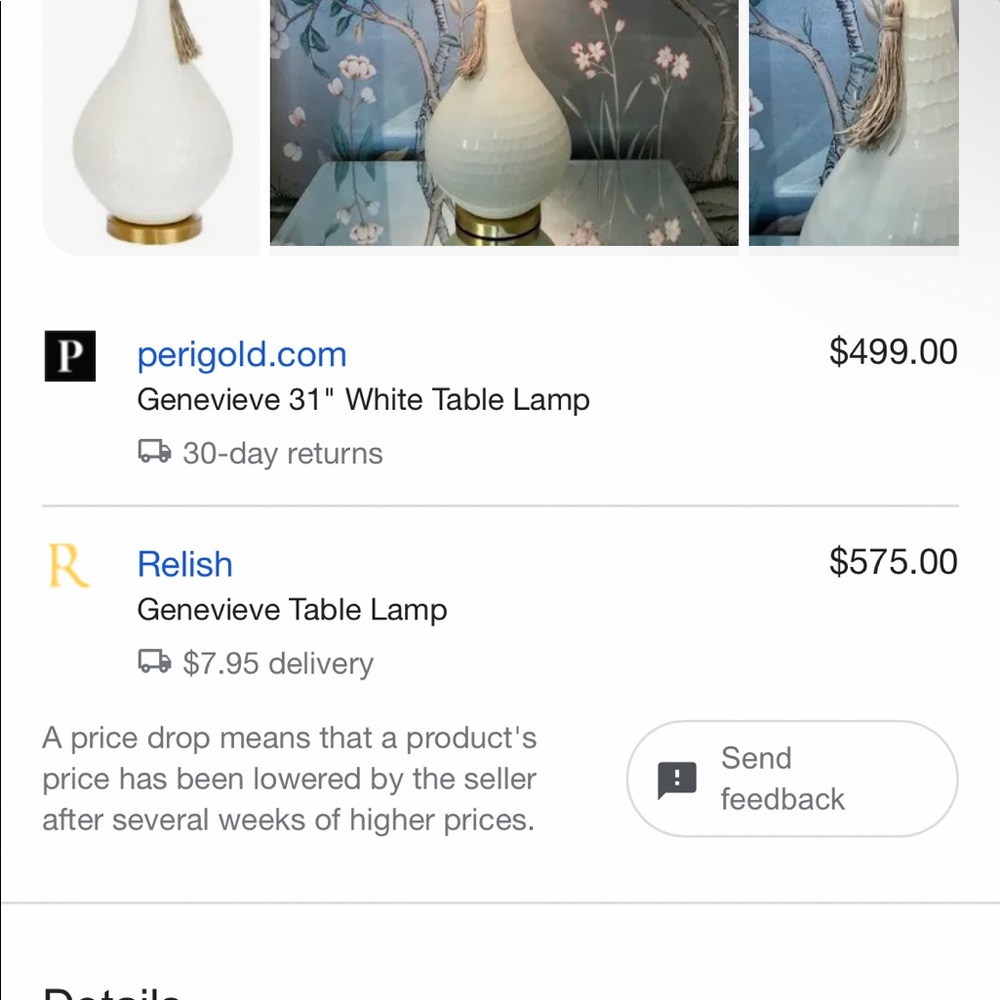
Task: Click the Send feedback label text
Action: 783,779
